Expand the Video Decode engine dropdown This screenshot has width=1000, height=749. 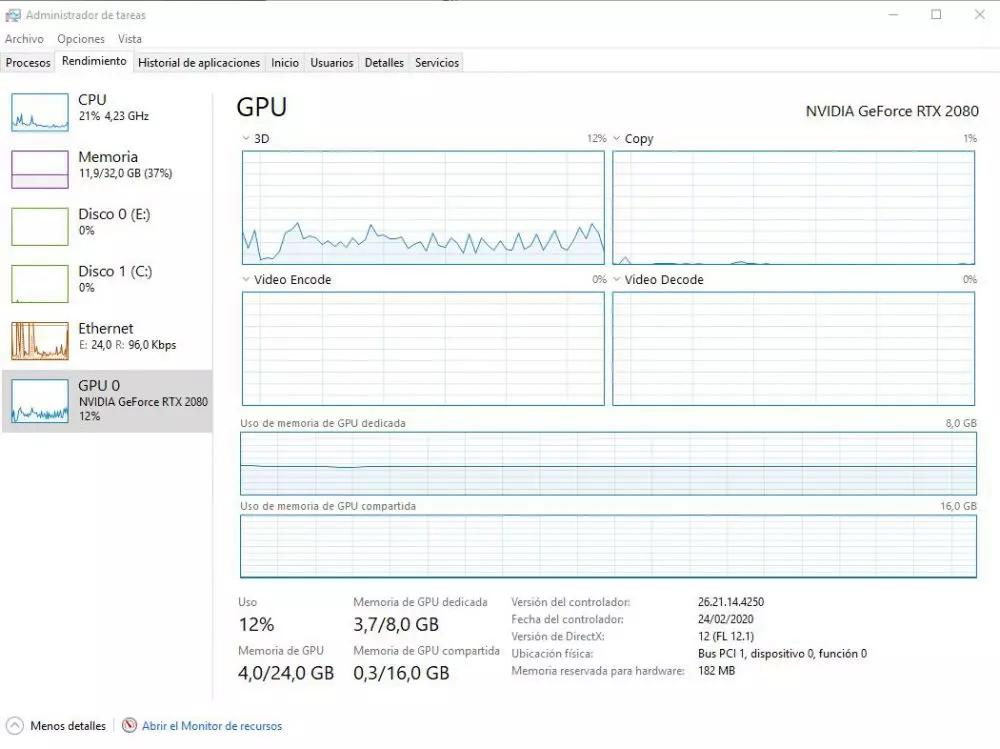(x=617, y=280)
